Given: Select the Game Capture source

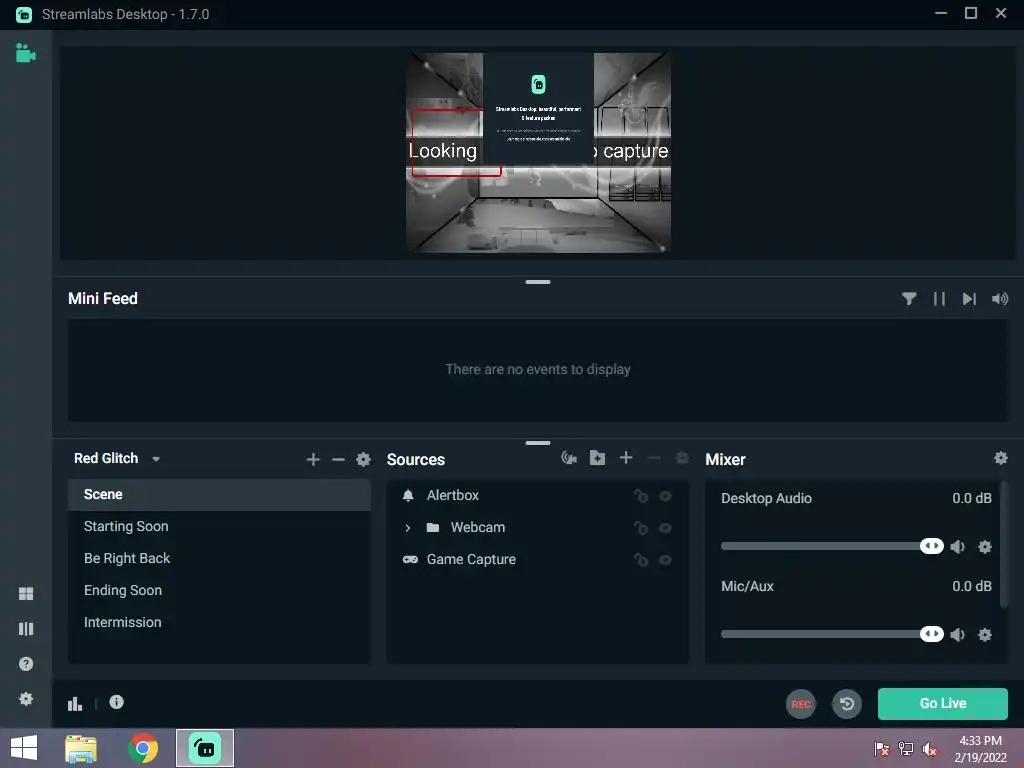Looking at the screenshot, I should [x=537, y=560].
